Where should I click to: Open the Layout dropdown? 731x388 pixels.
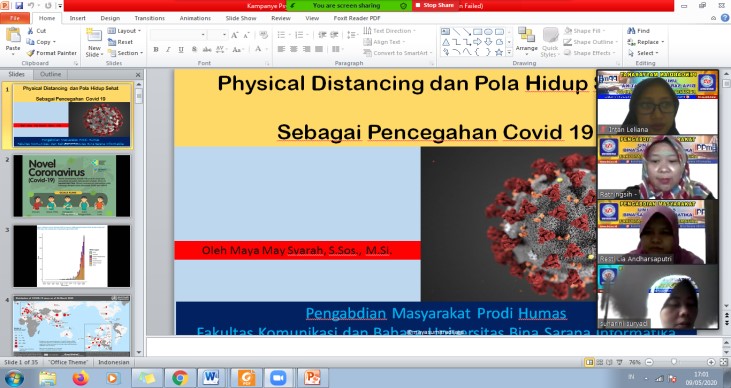[124, 31]
